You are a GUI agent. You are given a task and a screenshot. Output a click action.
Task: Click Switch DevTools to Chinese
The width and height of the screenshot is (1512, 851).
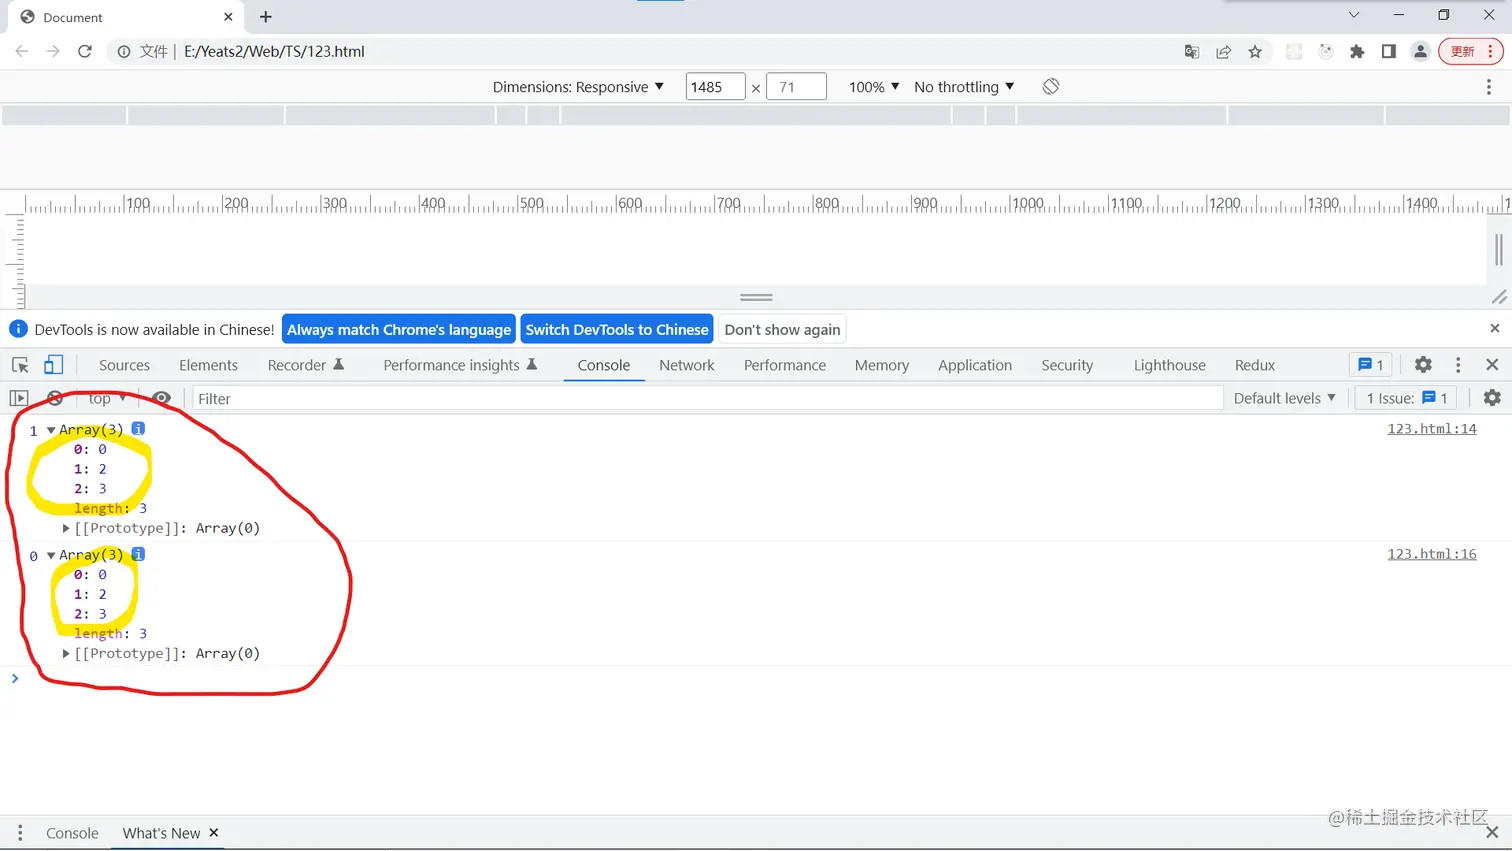616,329
